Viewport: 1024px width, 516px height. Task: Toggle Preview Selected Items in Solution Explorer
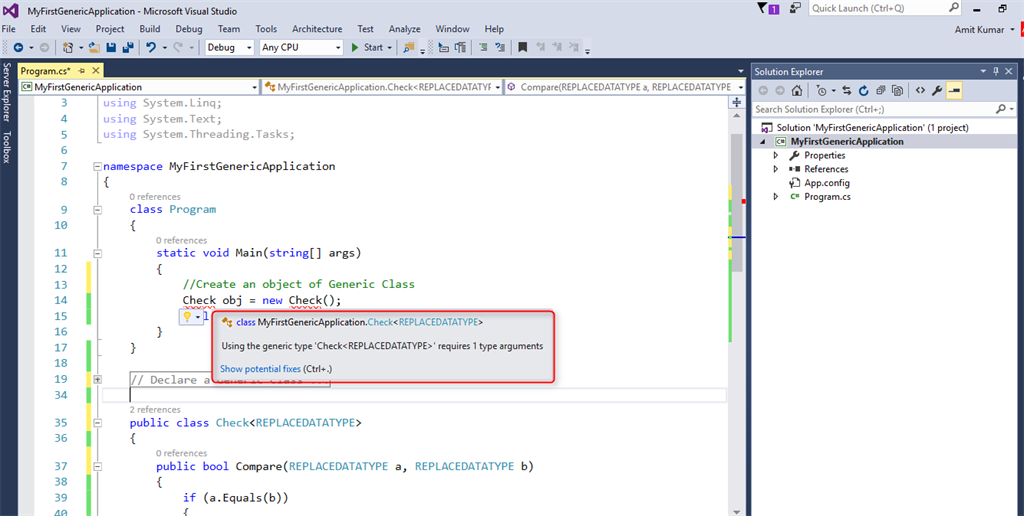tap(954, 91)
